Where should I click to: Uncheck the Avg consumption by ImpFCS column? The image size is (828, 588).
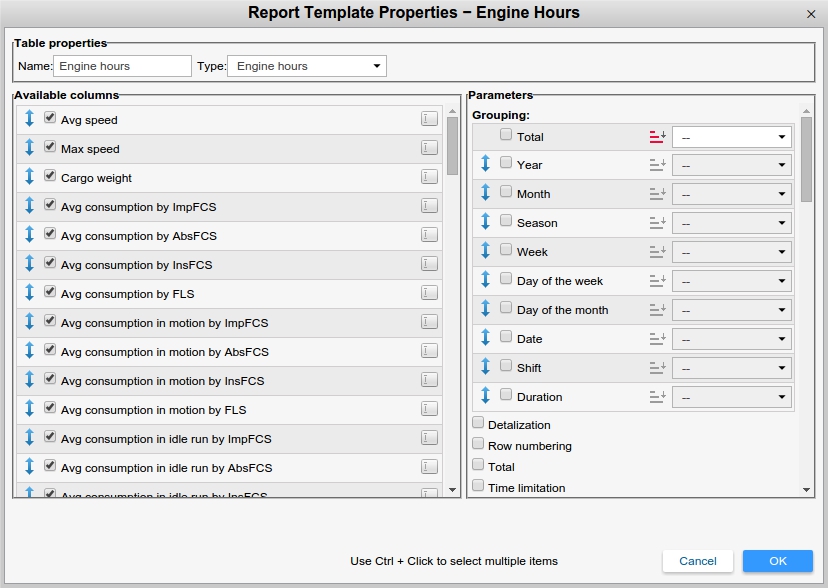(50, 206)
